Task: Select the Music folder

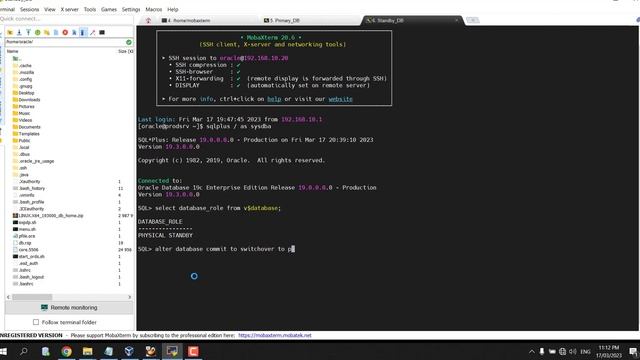Action: tap(24, 113)
